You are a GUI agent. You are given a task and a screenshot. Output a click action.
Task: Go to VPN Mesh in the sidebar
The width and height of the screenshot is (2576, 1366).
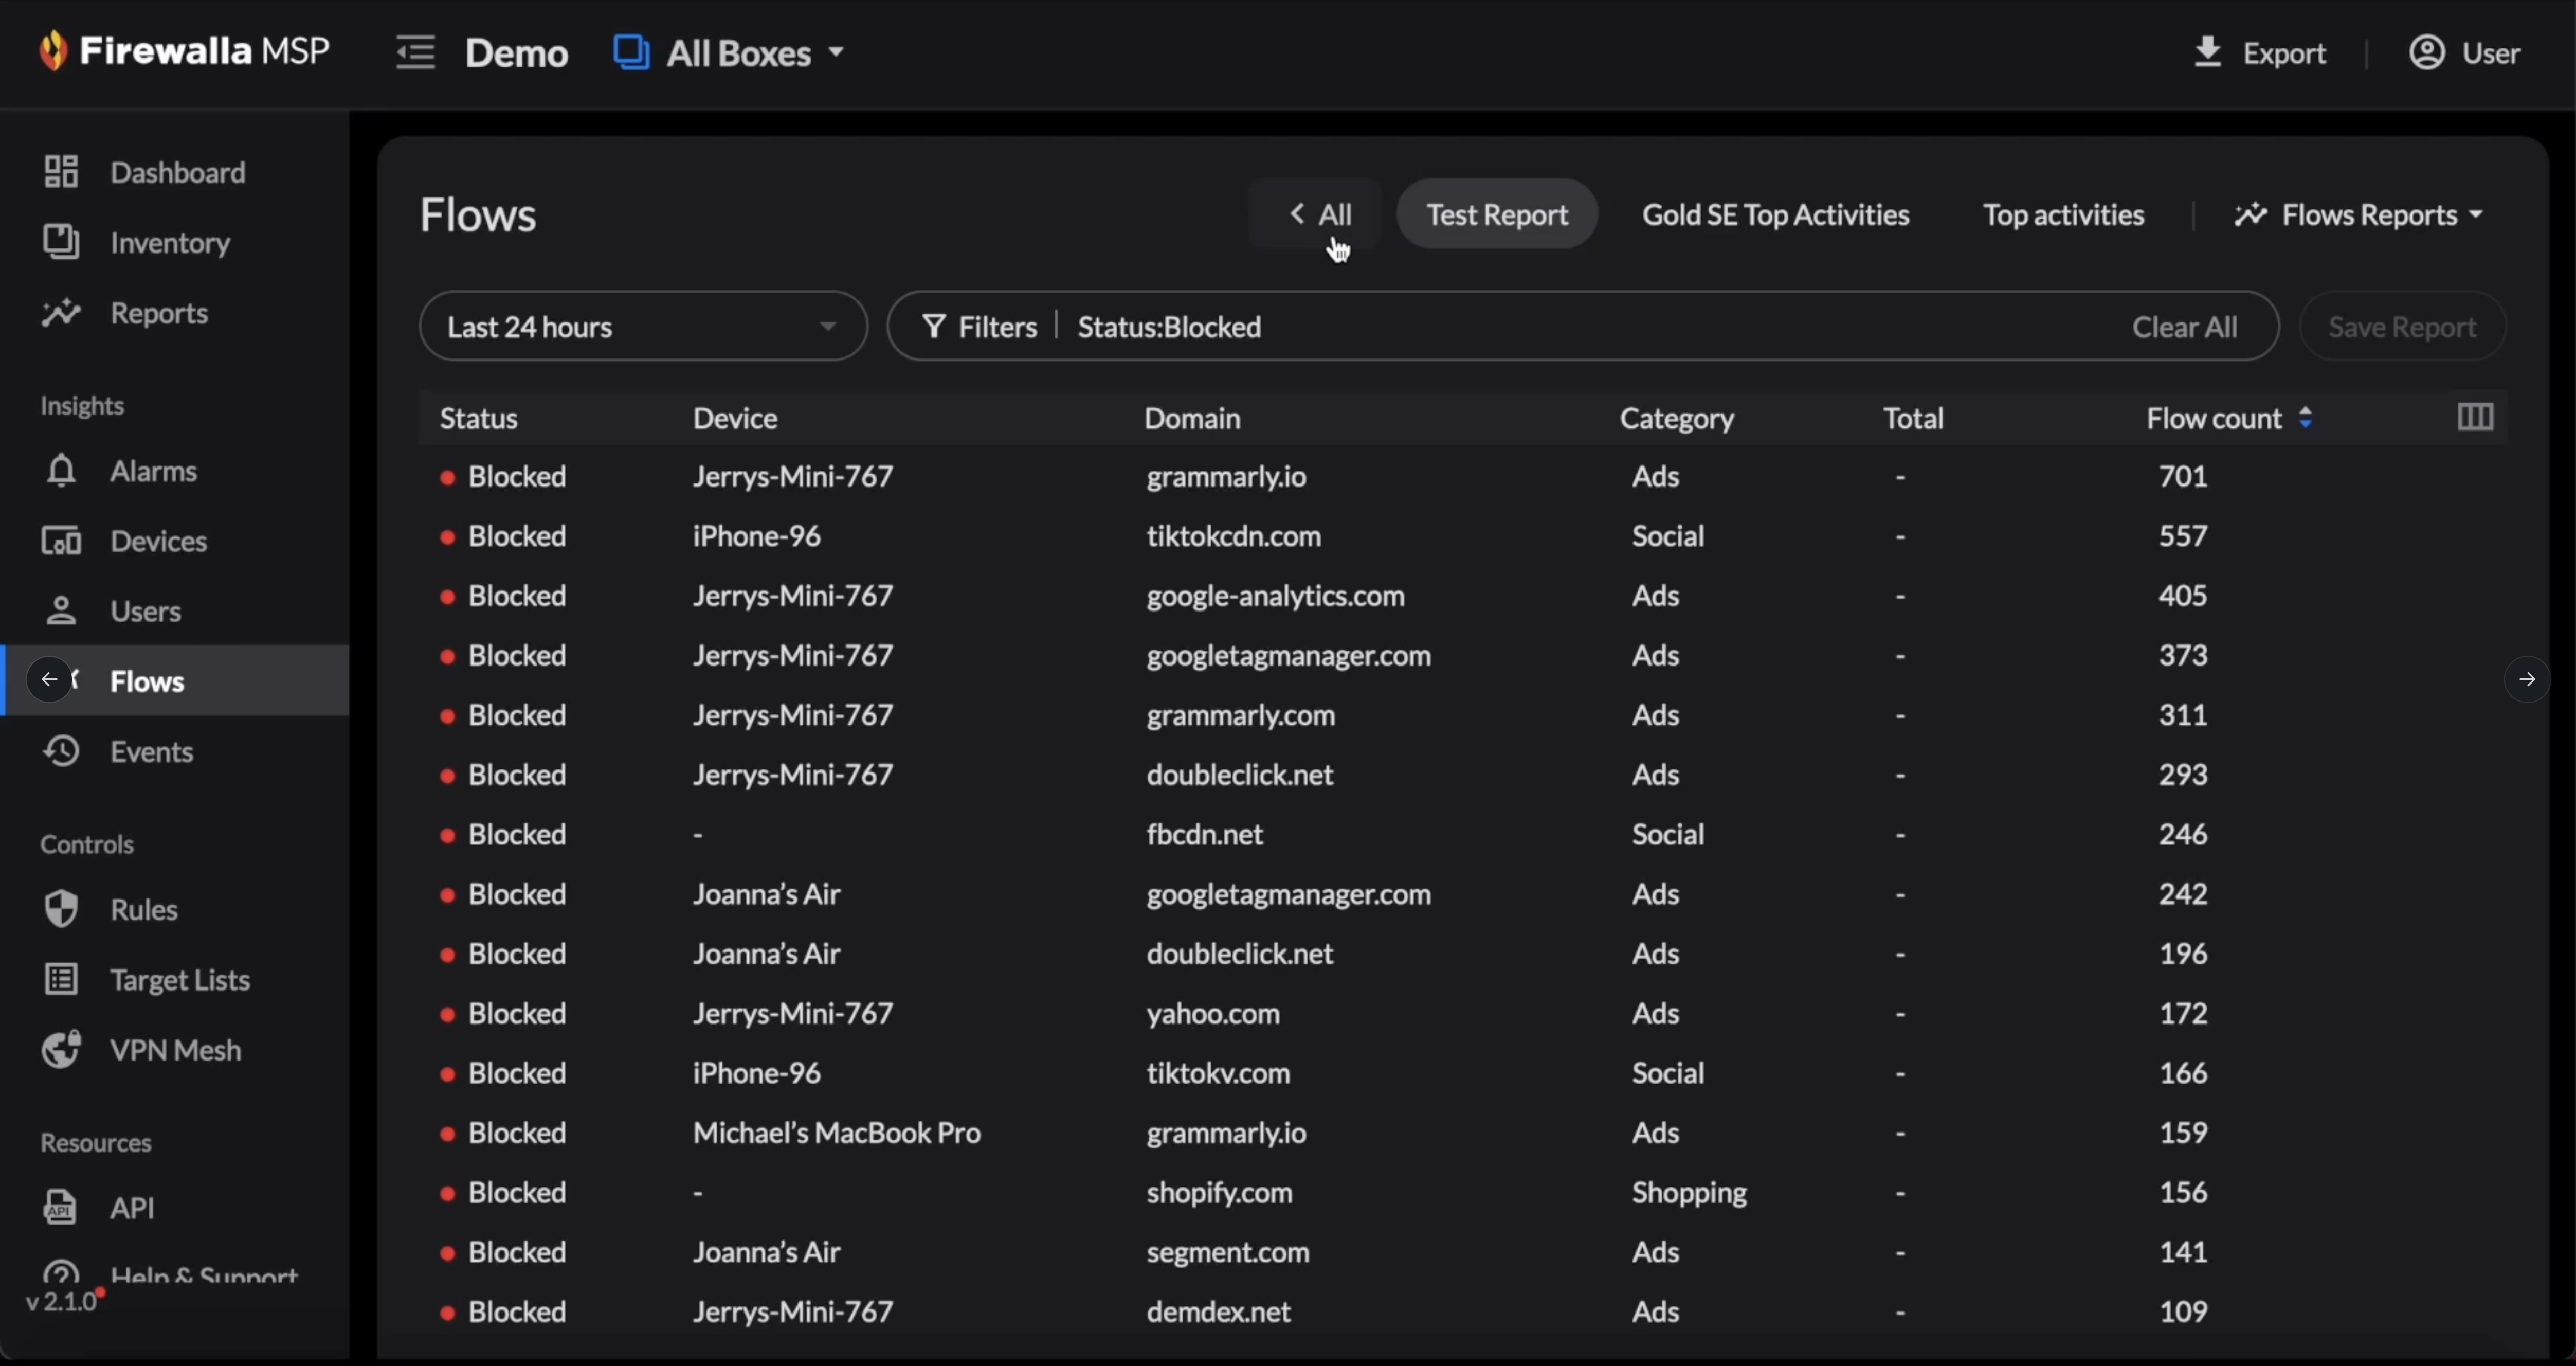[175, 1049]
